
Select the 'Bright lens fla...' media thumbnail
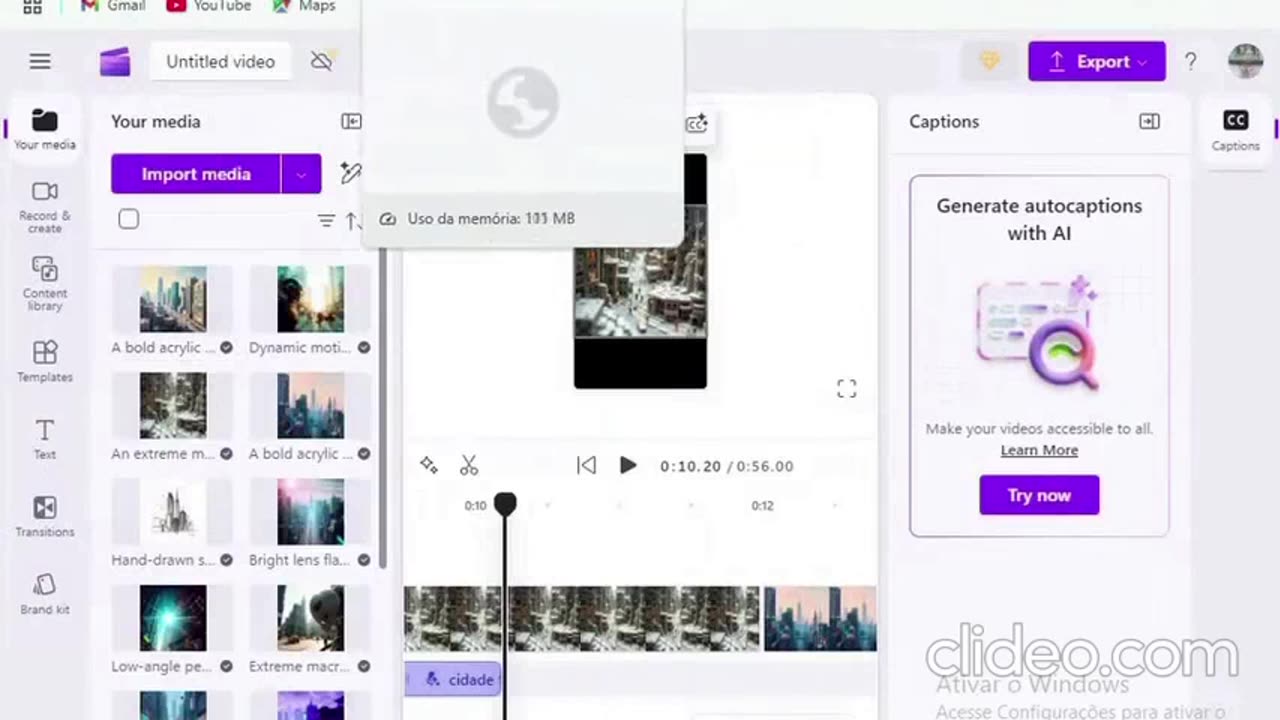[x=310, y=512]
